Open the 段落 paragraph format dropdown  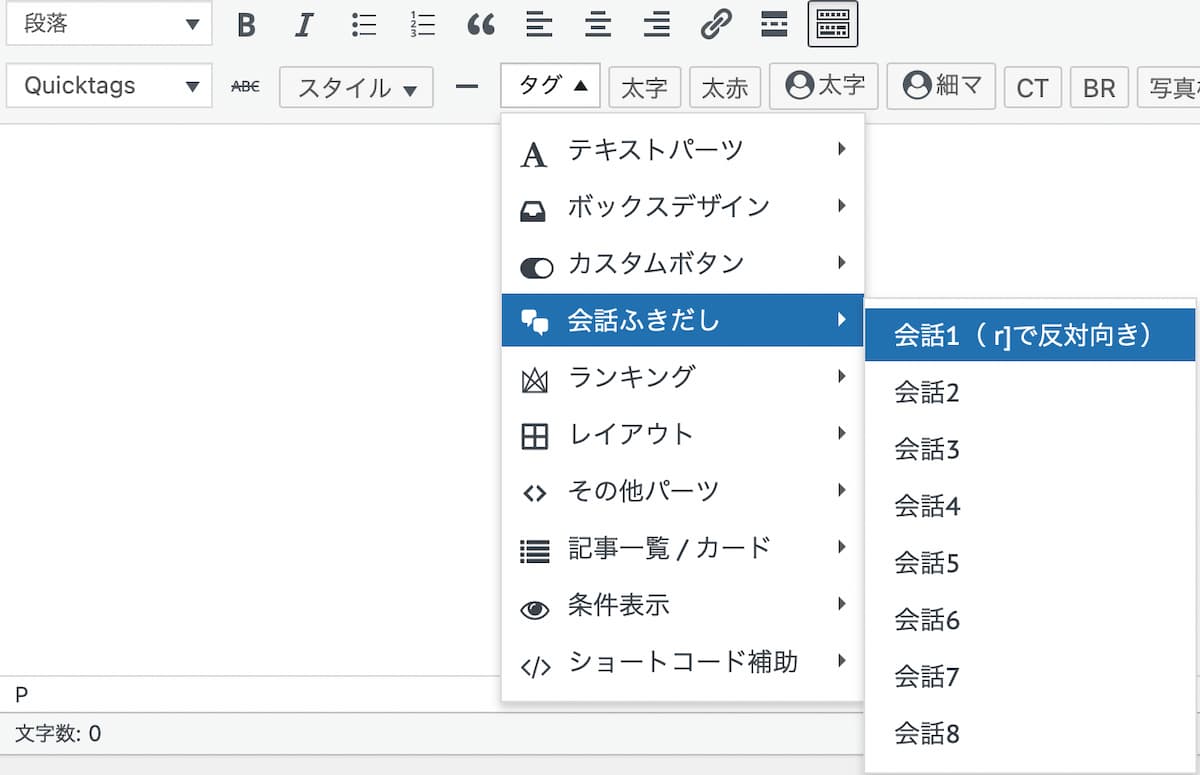pyautogui.click(x=109, y=25)
